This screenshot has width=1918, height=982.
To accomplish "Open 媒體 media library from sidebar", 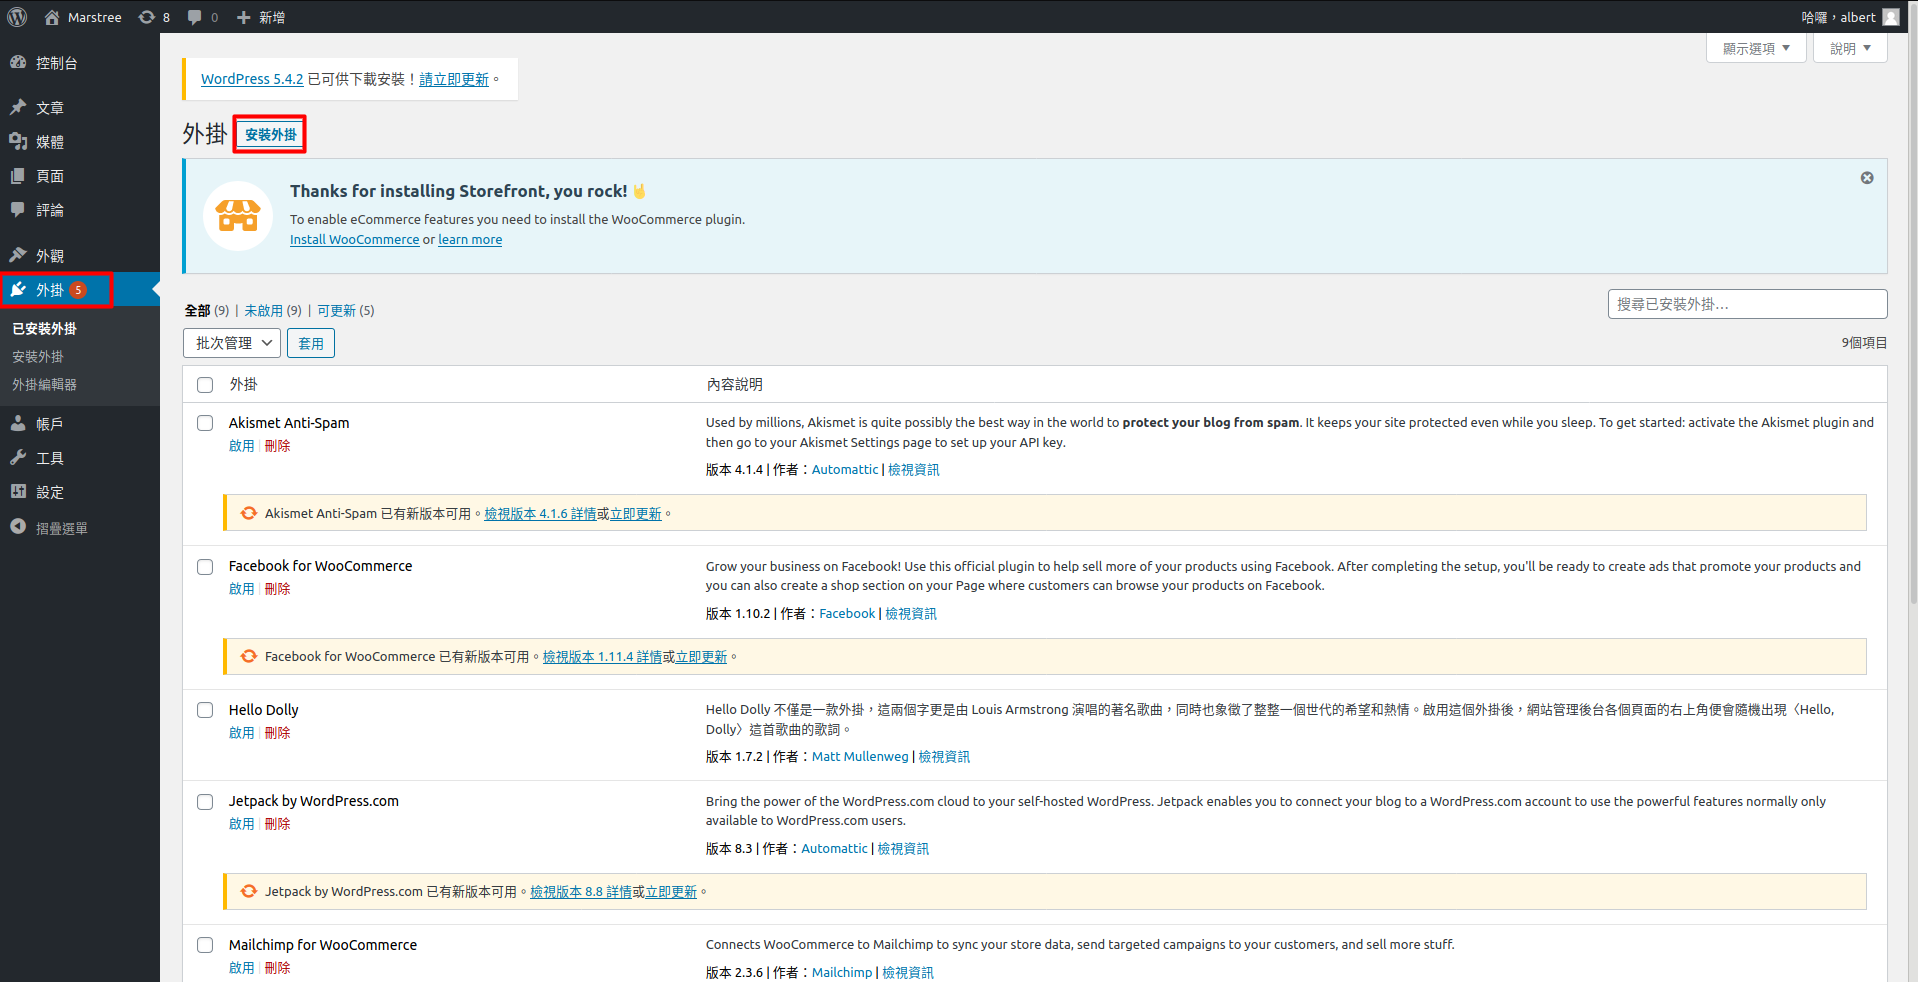I will point(49,142).
